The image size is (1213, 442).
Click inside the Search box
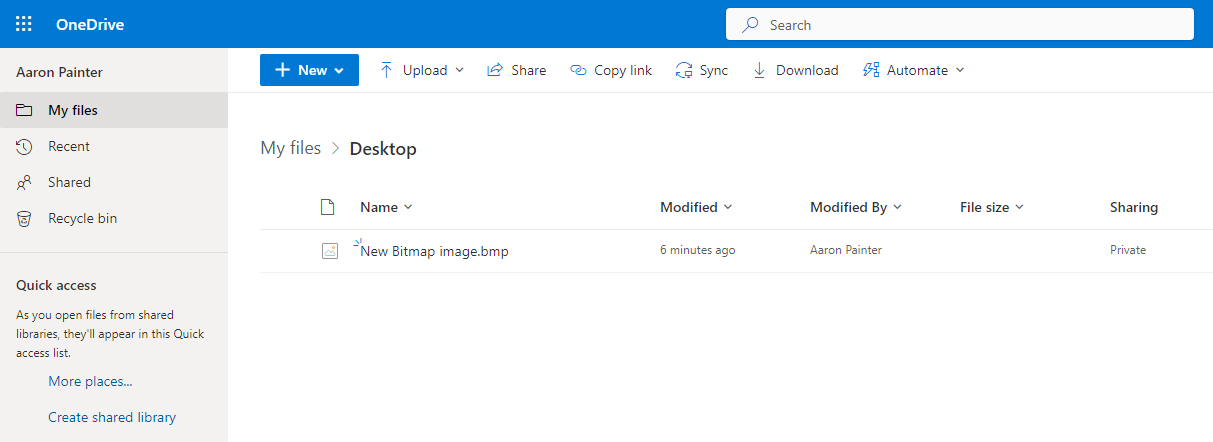coord(960,24)
